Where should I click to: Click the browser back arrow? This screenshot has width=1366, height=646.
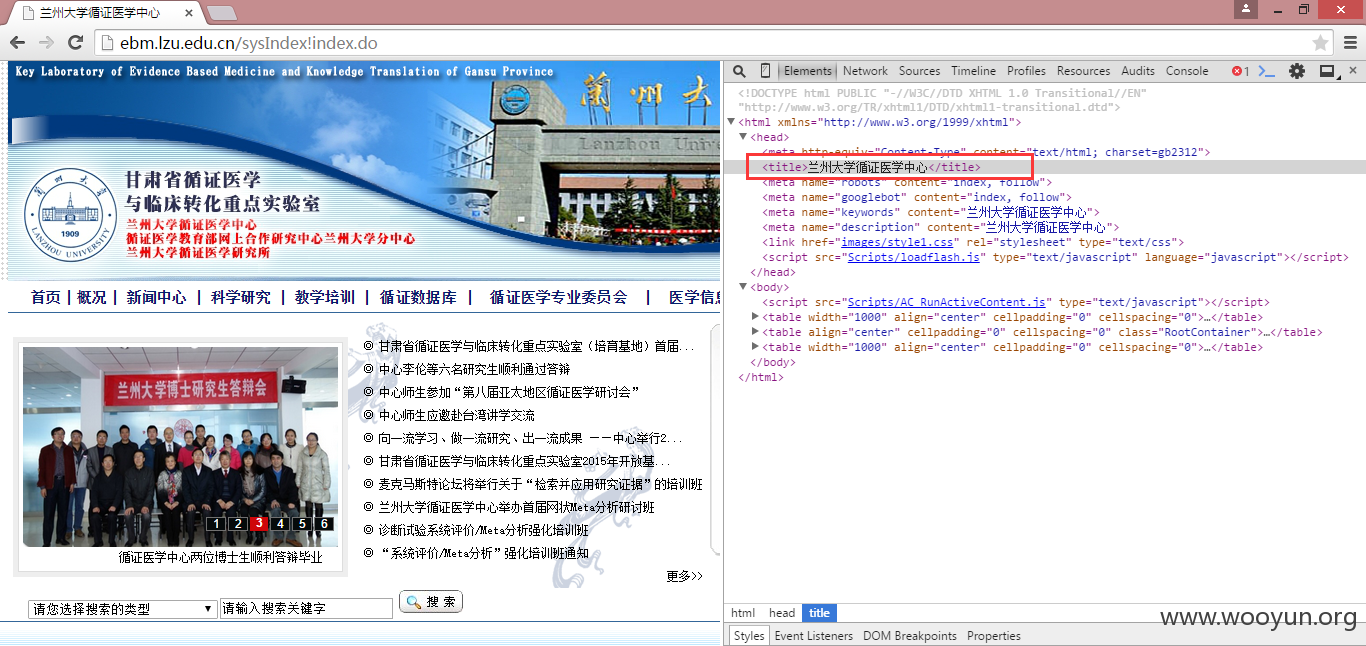18,43
